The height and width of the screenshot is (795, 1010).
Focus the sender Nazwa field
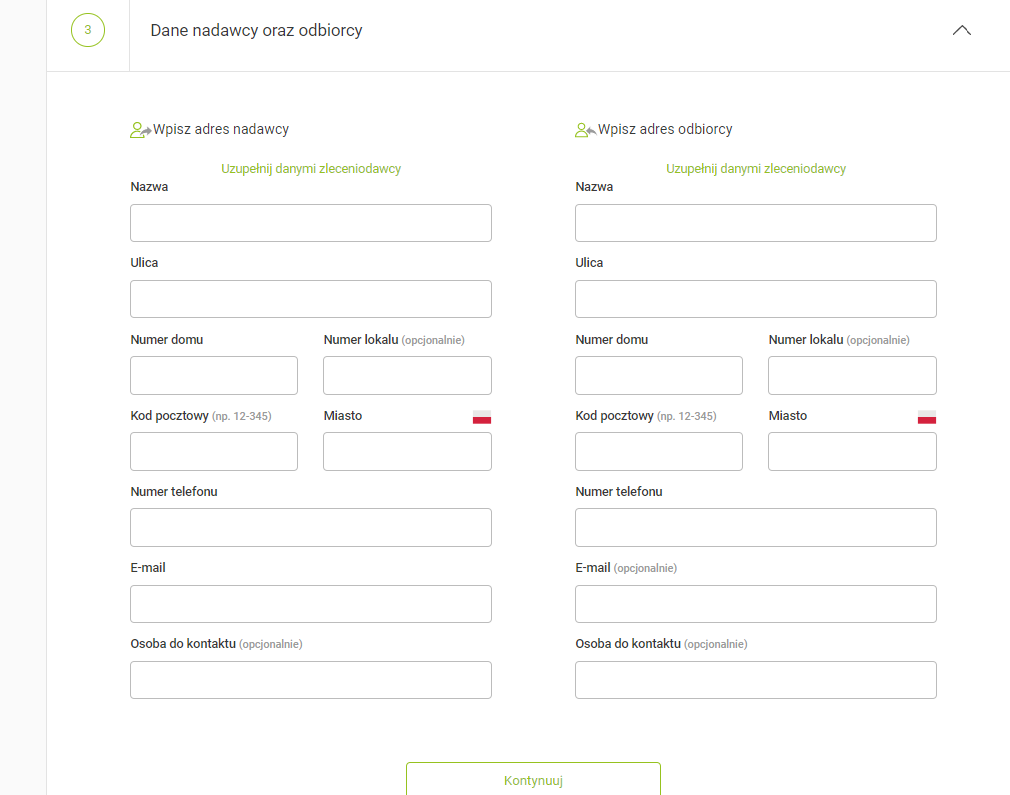[x=311, y=223]
